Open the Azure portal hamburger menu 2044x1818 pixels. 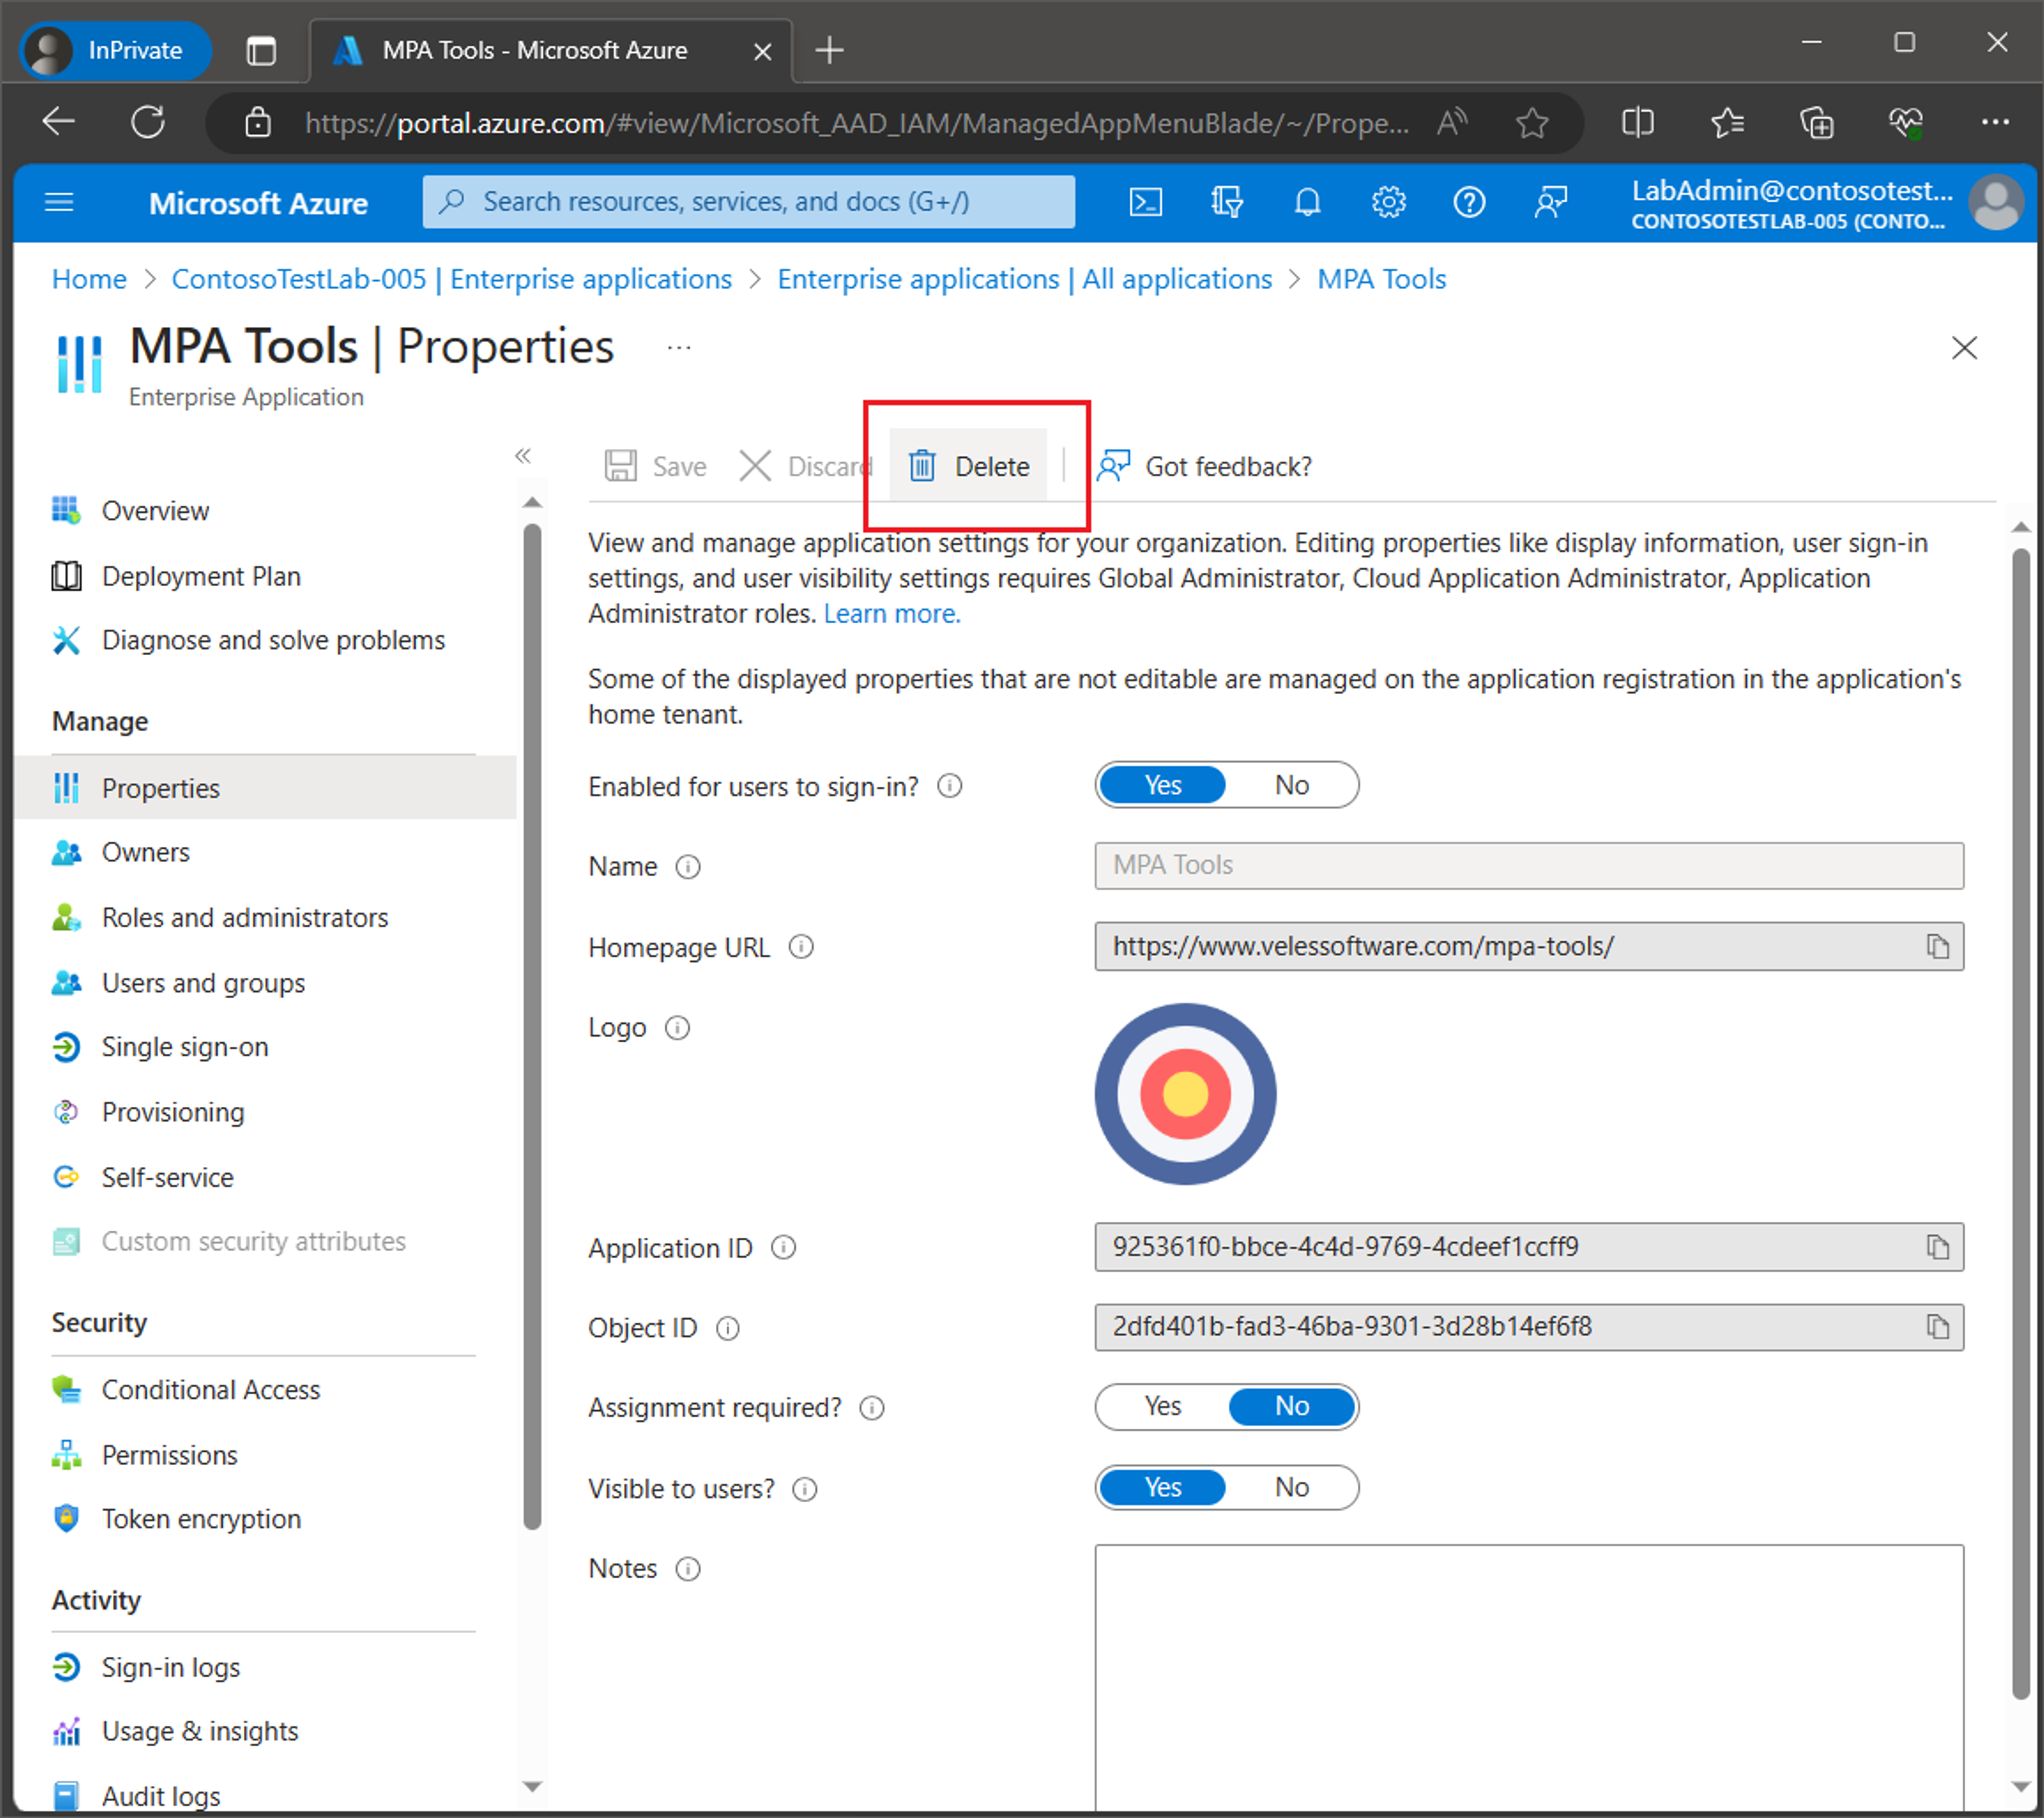[59, 202]
